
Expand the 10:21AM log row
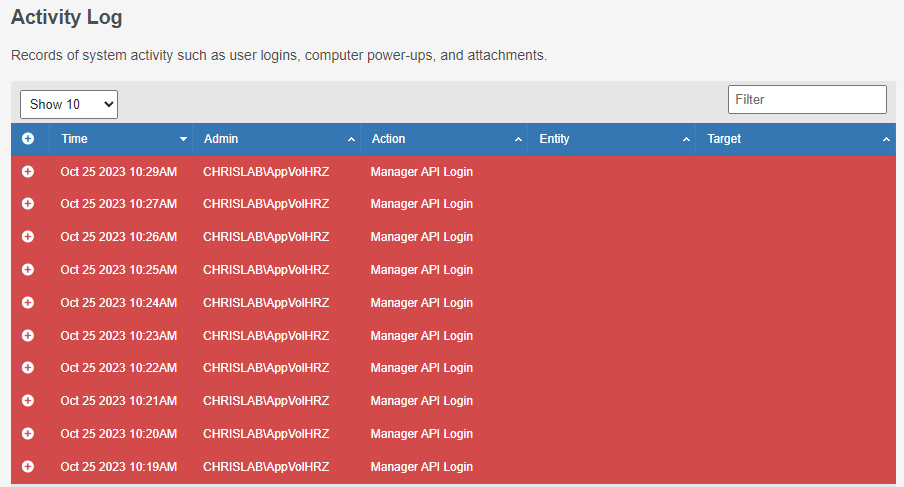(28, 401)
